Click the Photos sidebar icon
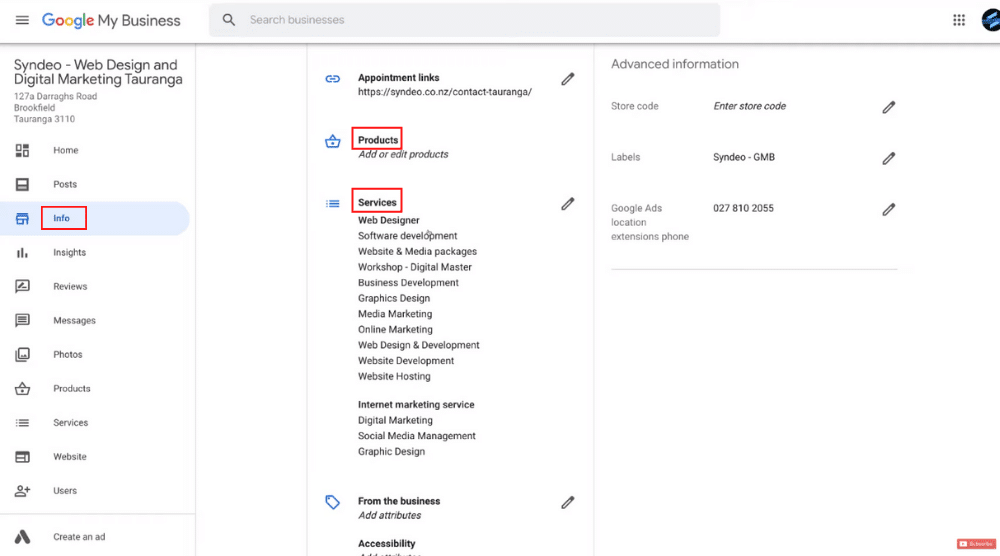Screen dimensions: 1000x556 click(22, 355)
